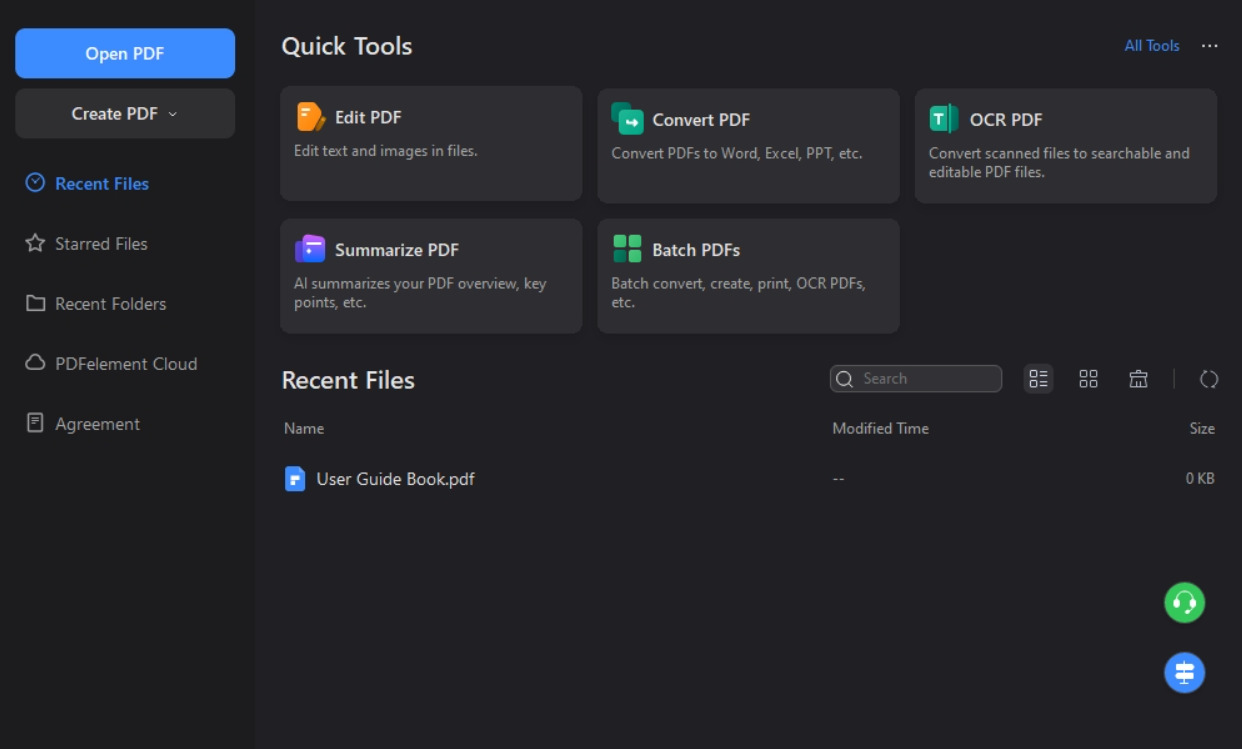Image resolution: width=1242 pixels, height=749 pixels.
Task: Click the Batch PDFs description text
Action: click(738, 292)
